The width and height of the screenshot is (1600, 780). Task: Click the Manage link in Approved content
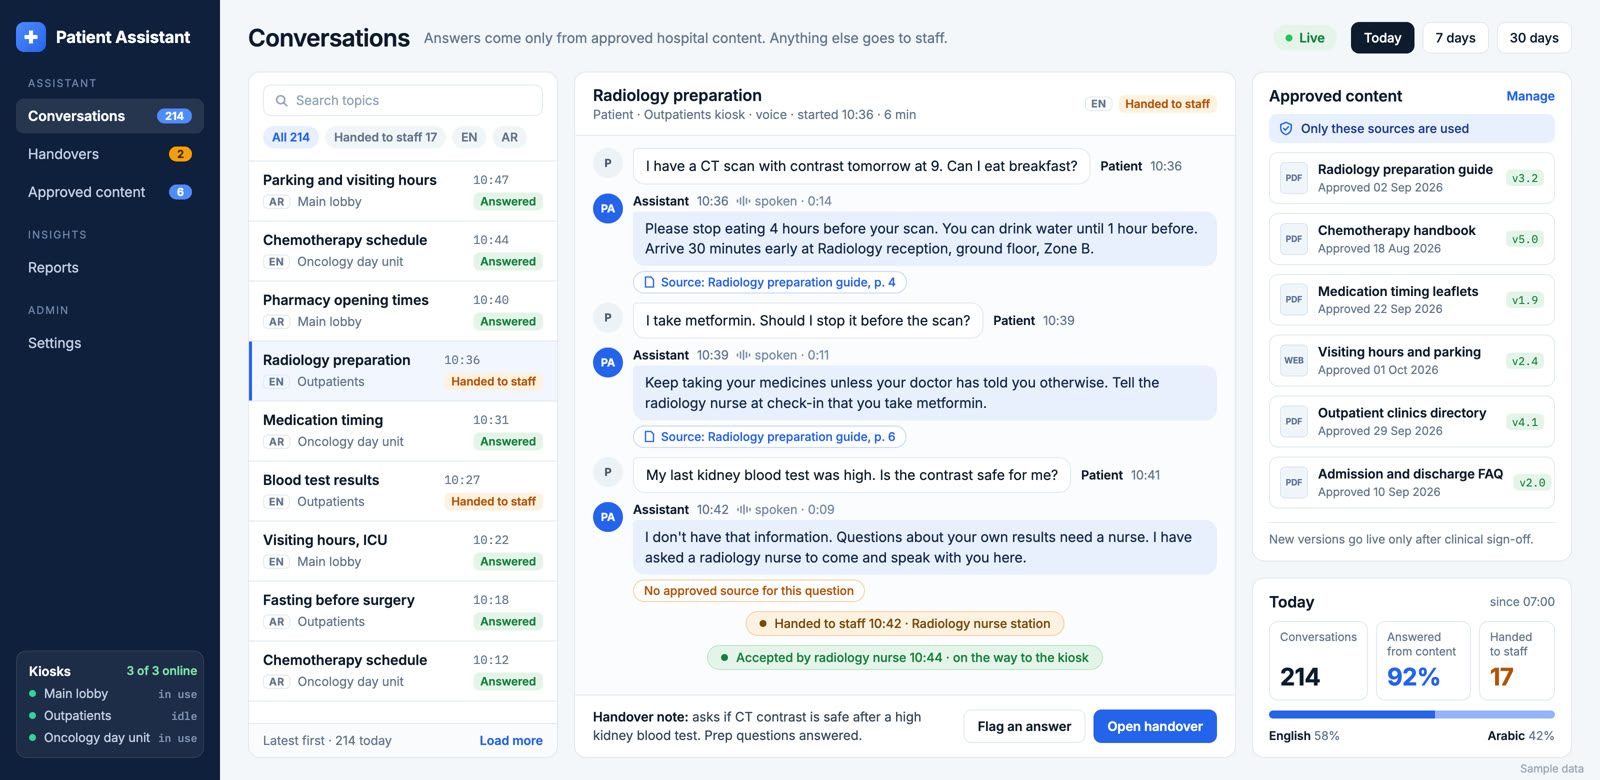(x=1530, y=96)
